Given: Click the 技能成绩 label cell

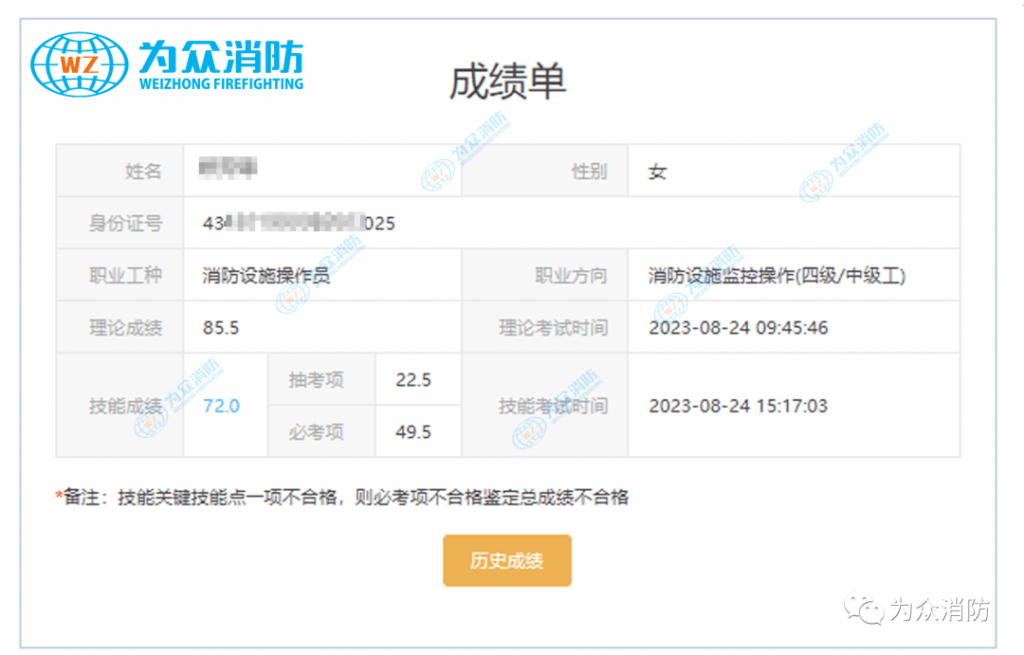Looking at the screenshot, I should point(120,406).
